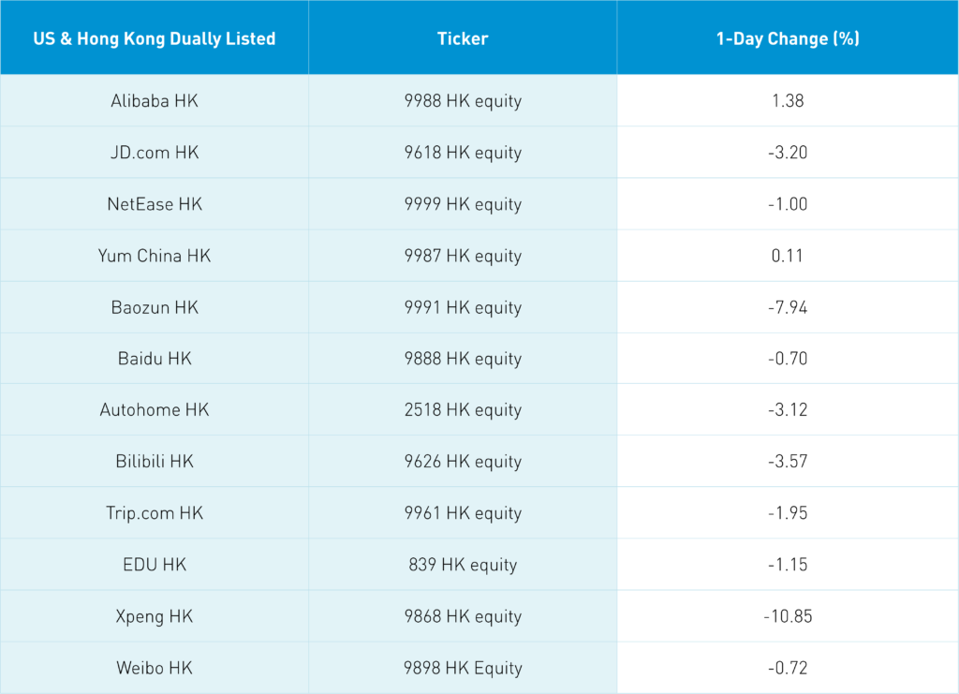This screenshot has width=959, height=694.
Task: Select the '9898 HK Equity' ticker cell
Action: coord(462,668)
